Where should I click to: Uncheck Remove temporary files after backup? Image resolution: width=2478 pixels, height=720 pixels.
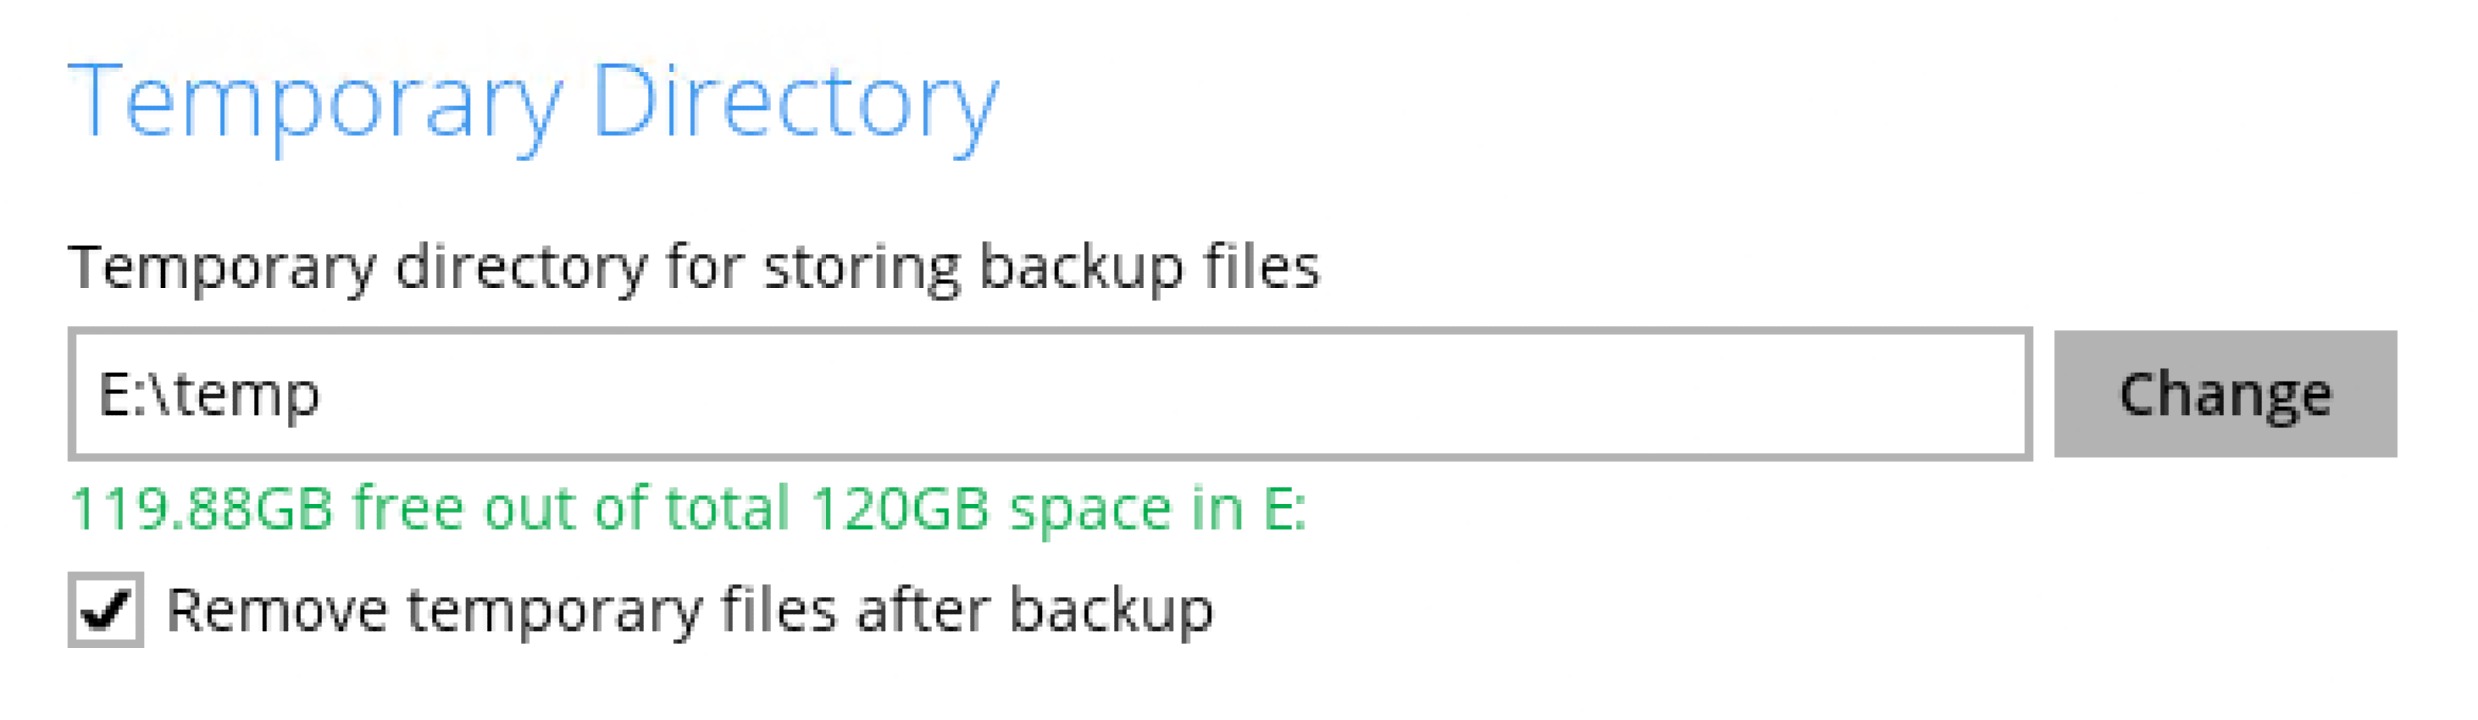point(106,610)
